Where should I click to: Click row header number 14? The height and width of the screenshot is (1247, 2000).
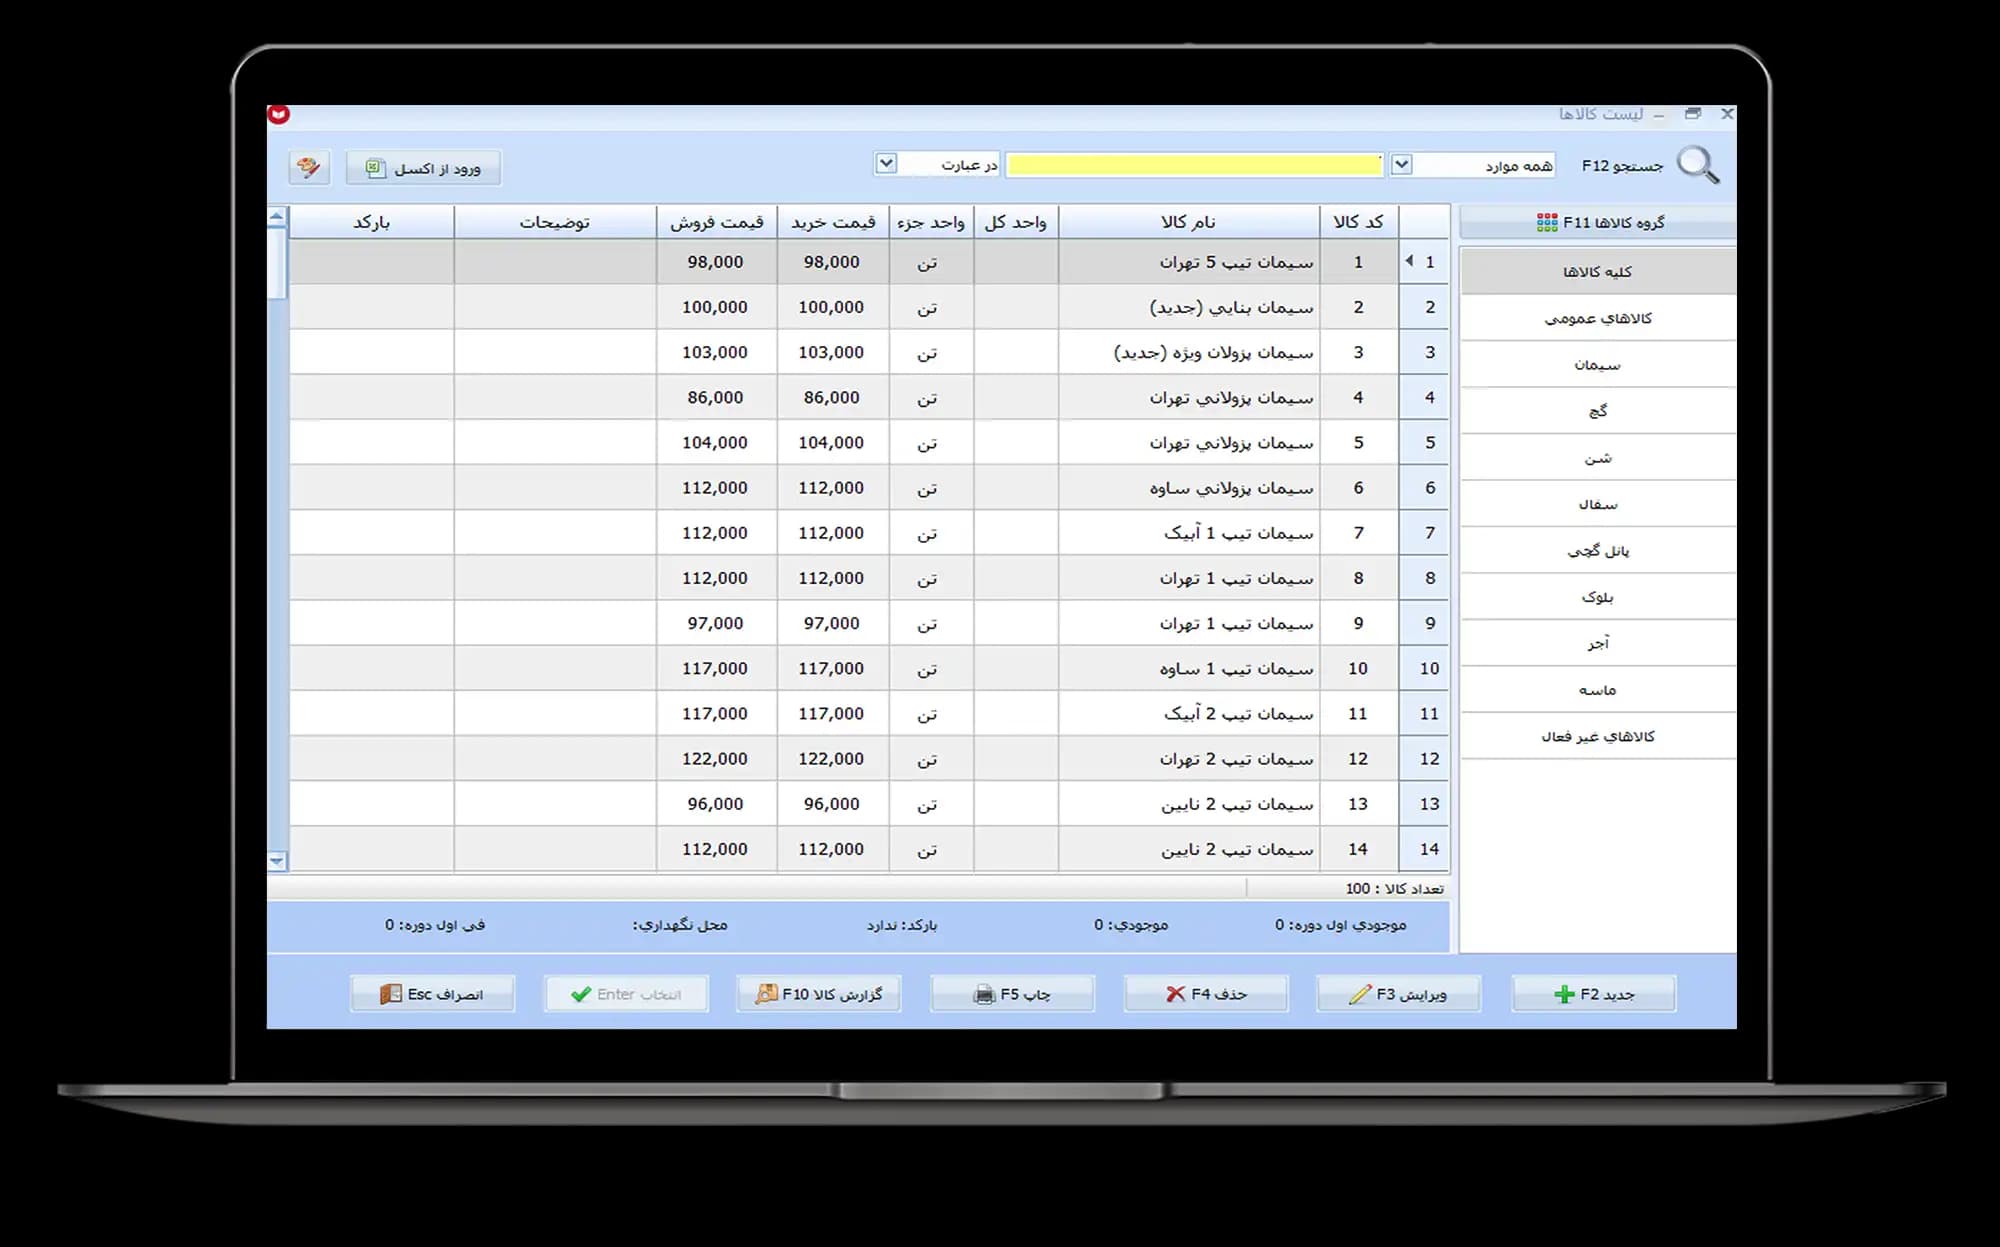tap(1425, 849)
